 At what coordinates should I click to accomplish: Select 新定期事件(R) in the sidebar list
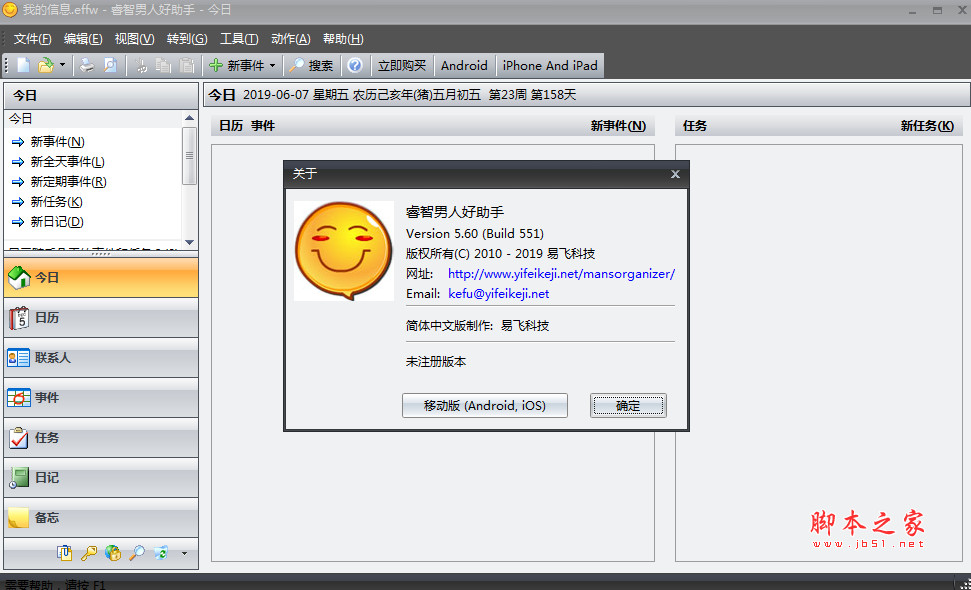[69, 181]
